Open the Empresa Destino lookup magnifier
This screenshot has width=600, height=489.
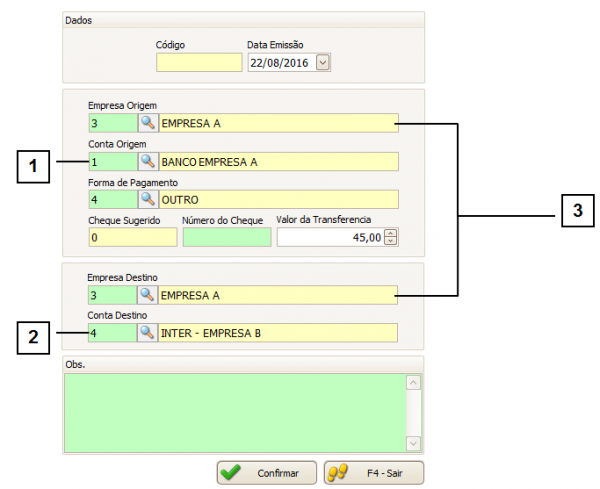click(x=147, y=295)
